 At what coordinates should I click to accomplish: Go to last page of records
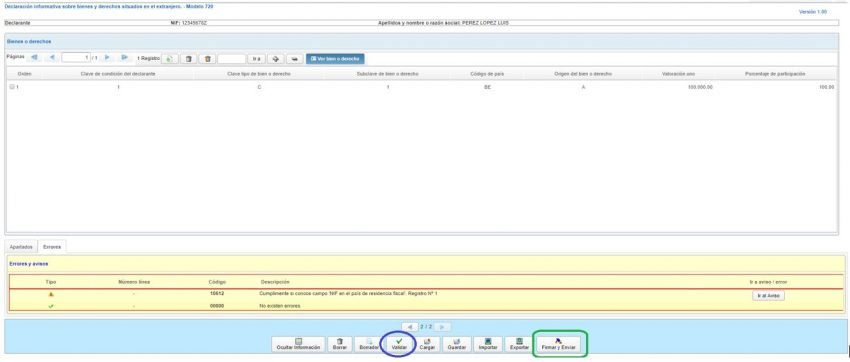click(x=125, y=57)
